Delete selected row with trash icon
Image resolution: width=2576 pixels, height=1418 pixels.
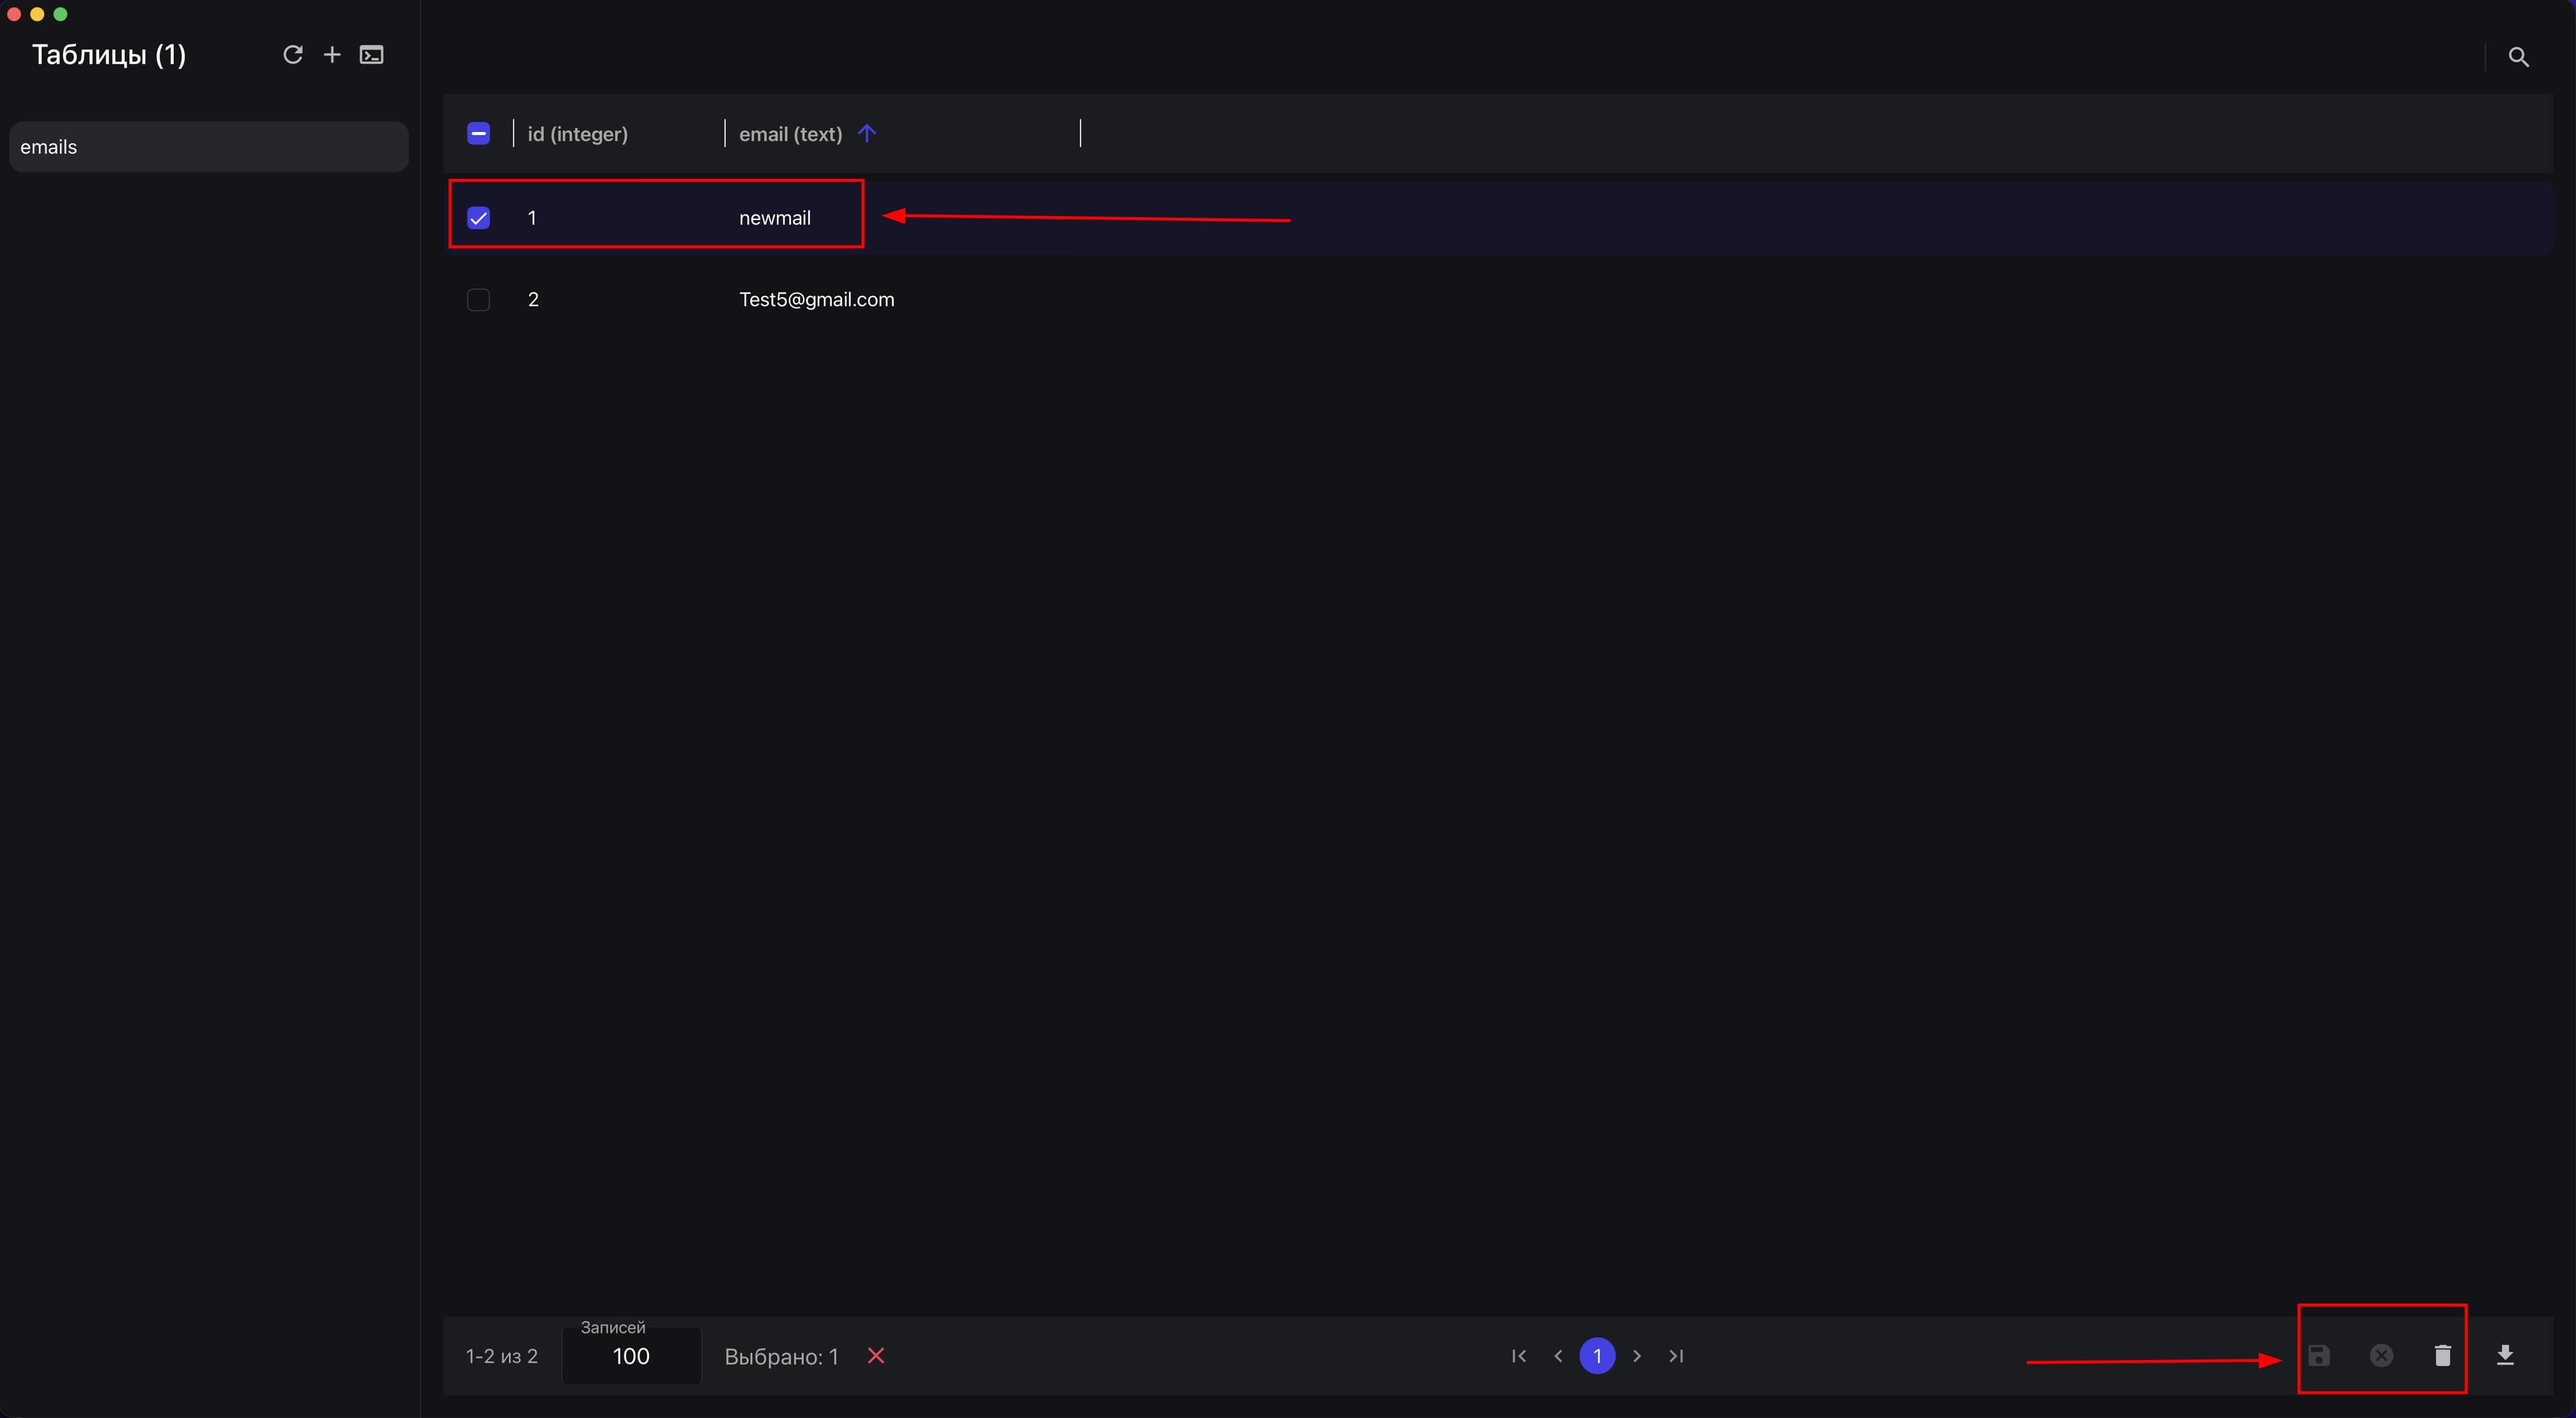[x=2443, y=1356]
